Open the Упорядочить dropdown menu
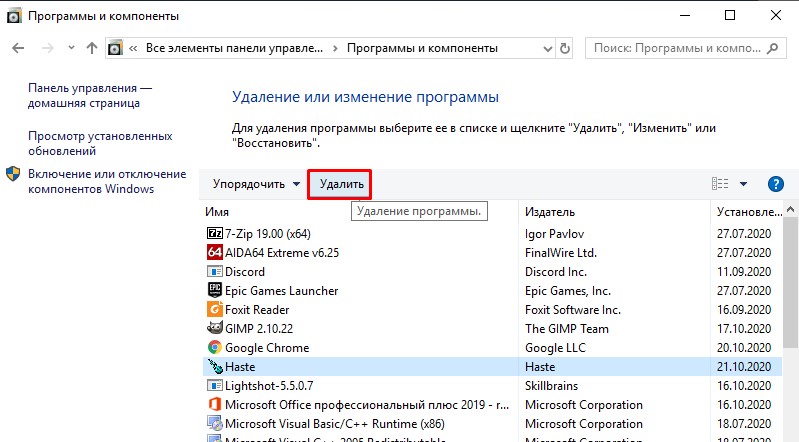The height and width of the screenshot is (442, 799). pyautogui.click(x=256, y=184)
